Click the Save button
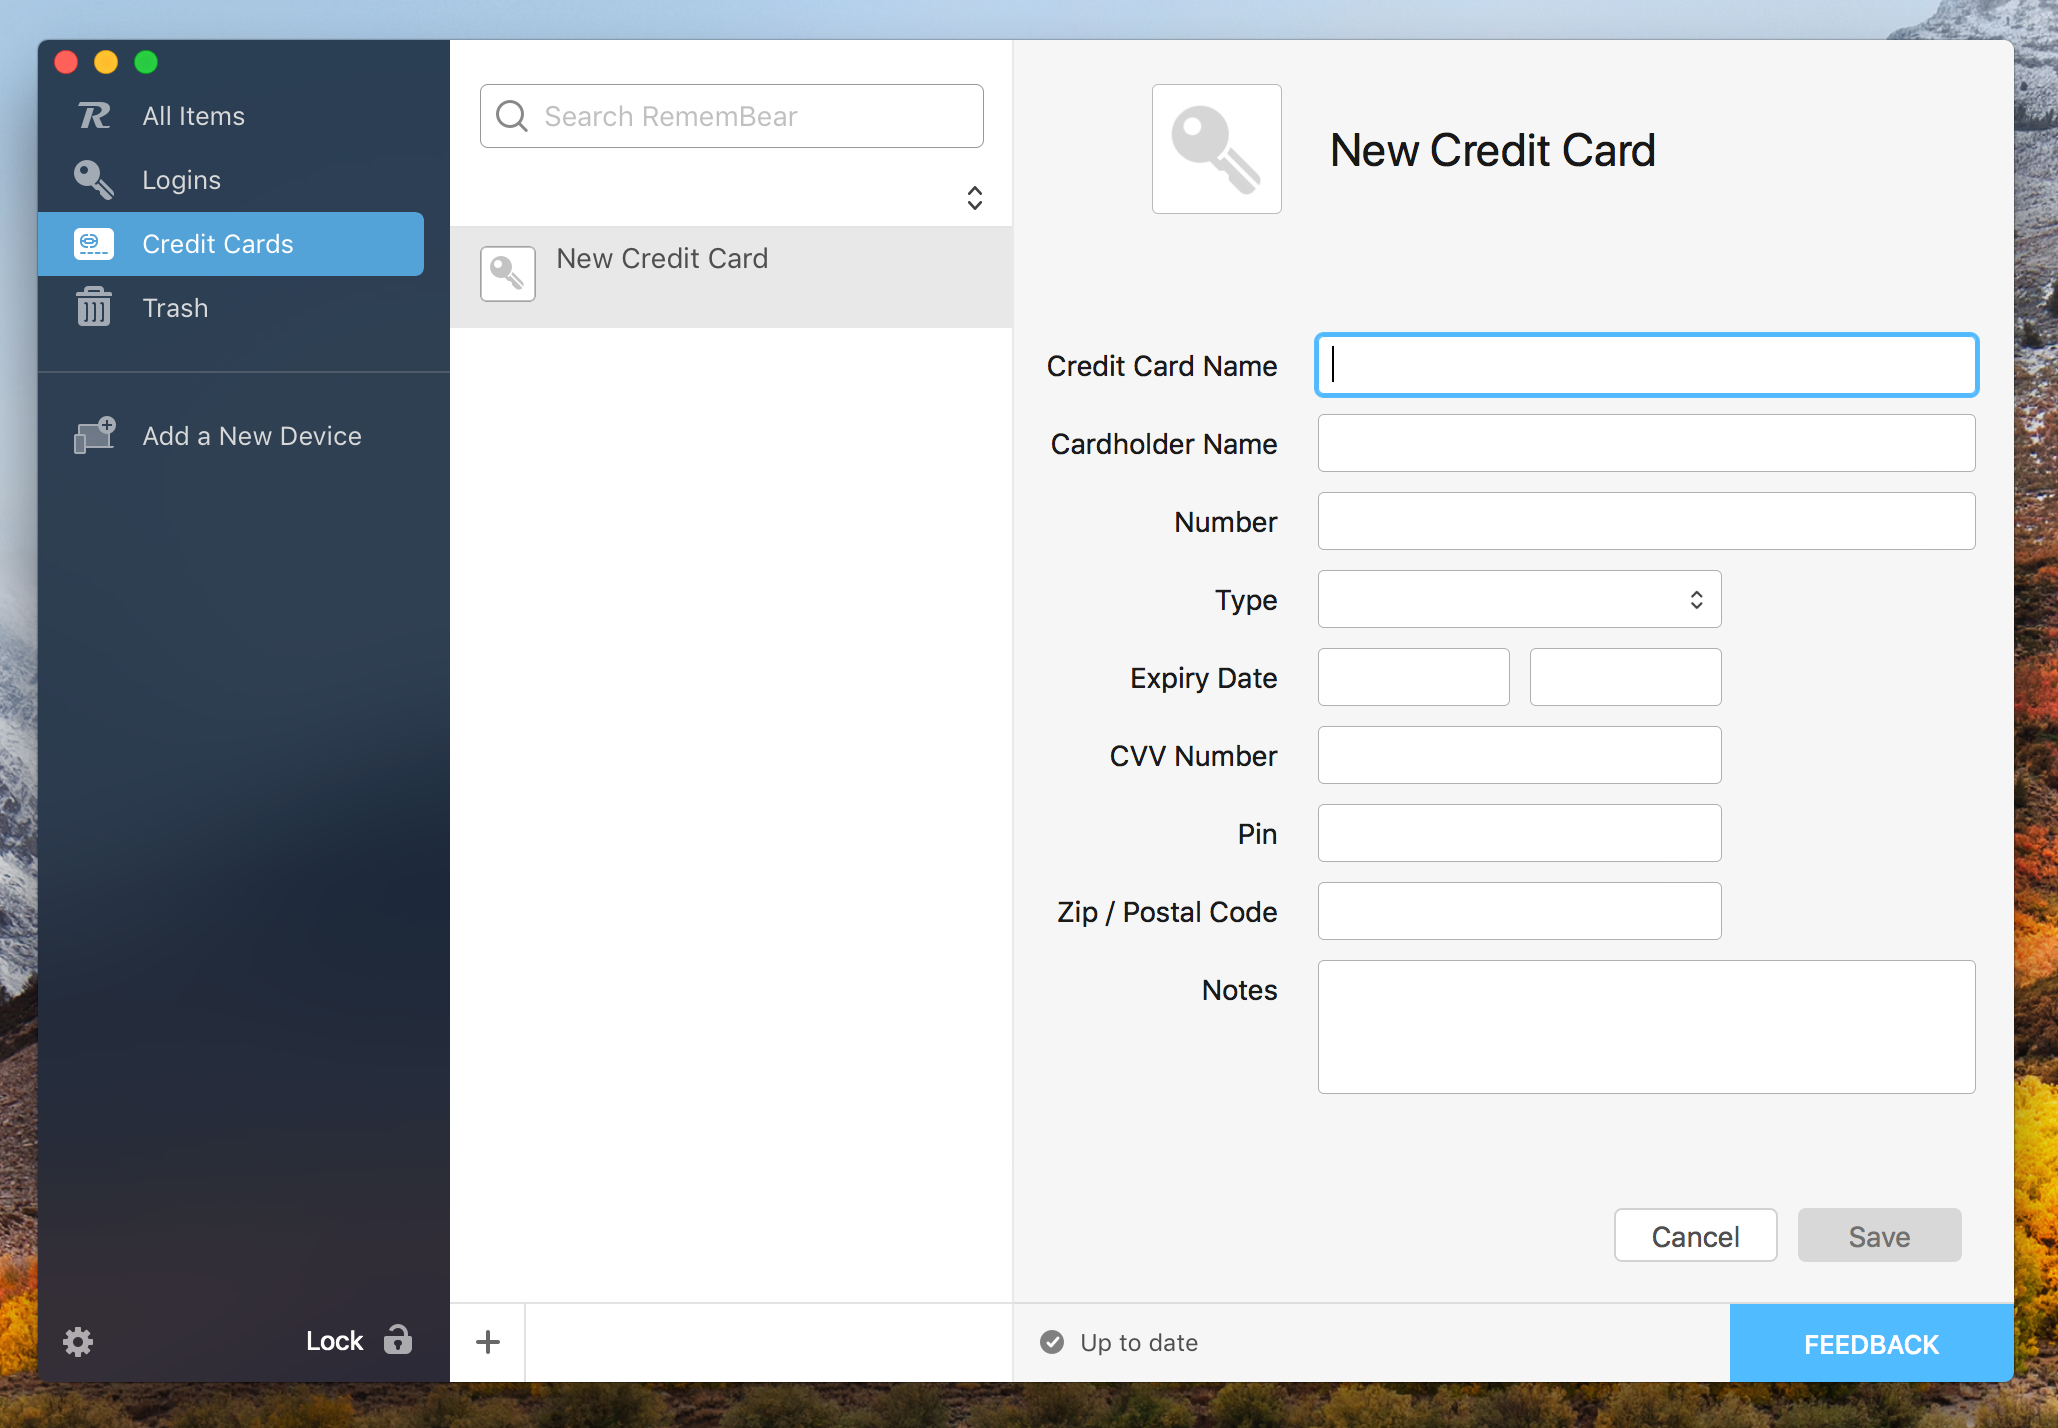 tap(1879, 1236)
